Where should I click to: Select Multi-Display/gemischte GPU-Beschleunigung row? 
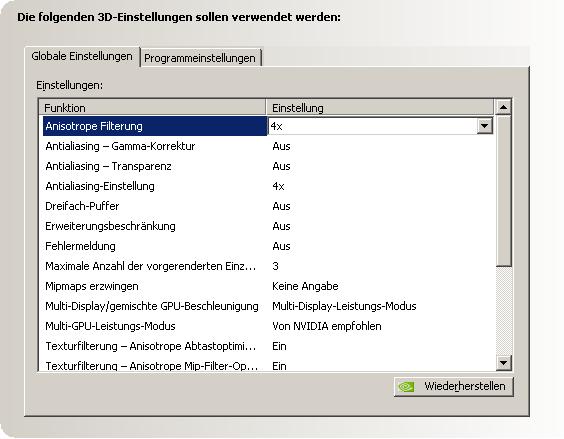(x=268, y=306)
